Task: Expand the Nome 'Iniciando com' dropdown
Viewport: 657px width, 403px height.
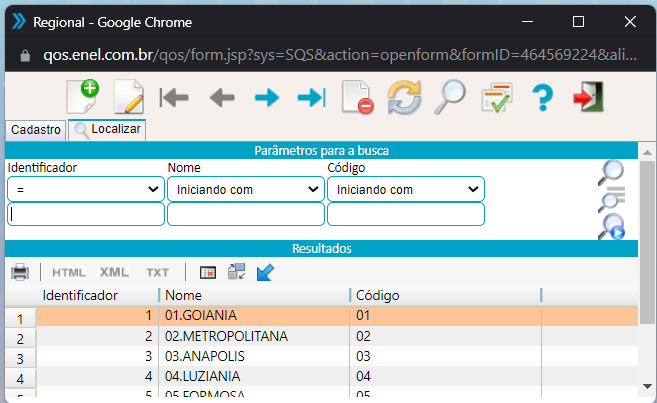Action: pos(245,189)
